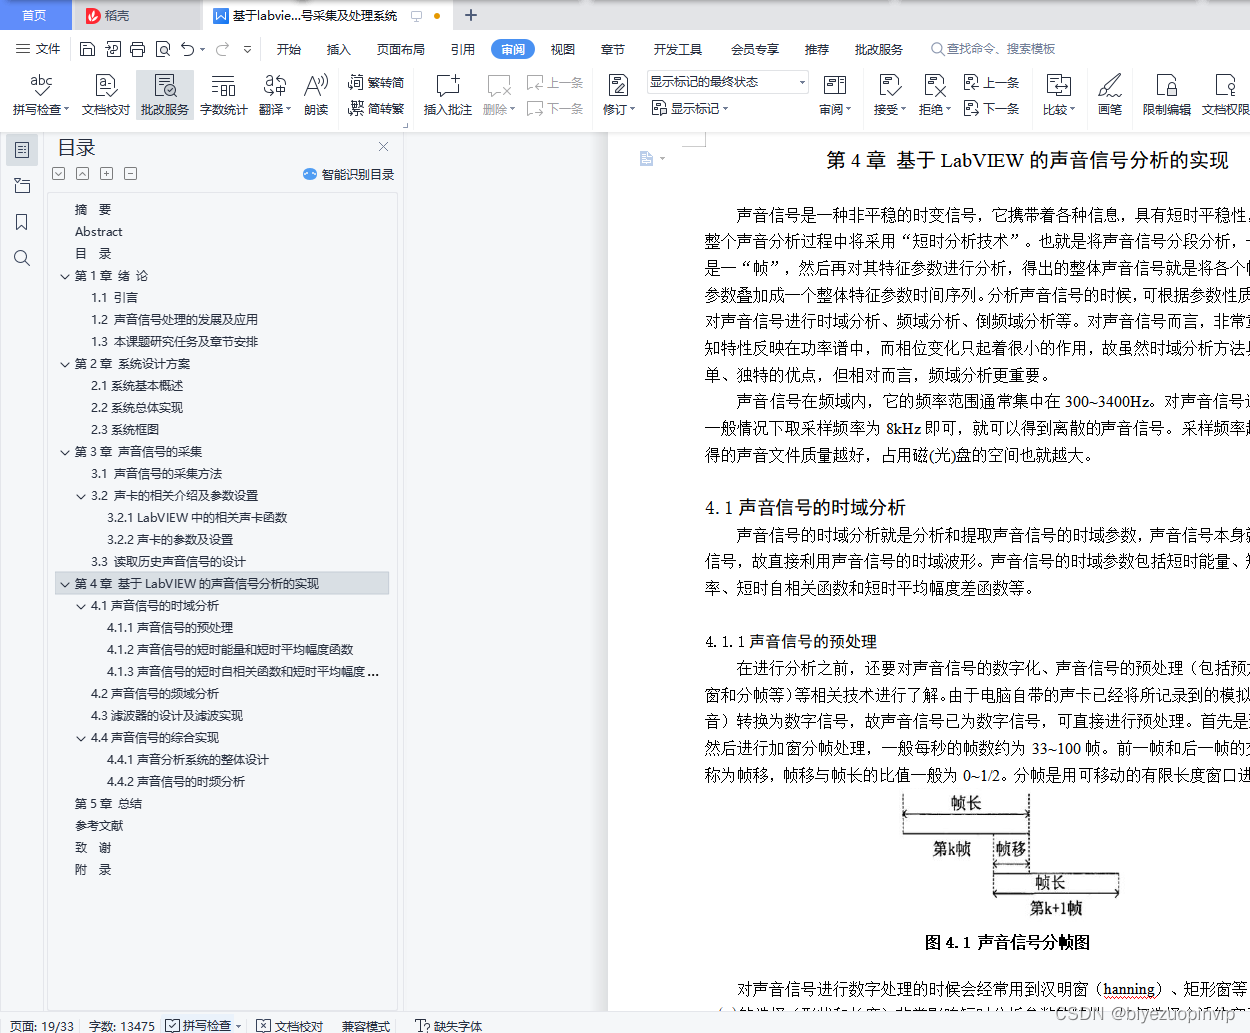Open the 视图 ribbon tab
Image resolution: width=1250 pixels, height=1033 pixels.
[563, 49]
